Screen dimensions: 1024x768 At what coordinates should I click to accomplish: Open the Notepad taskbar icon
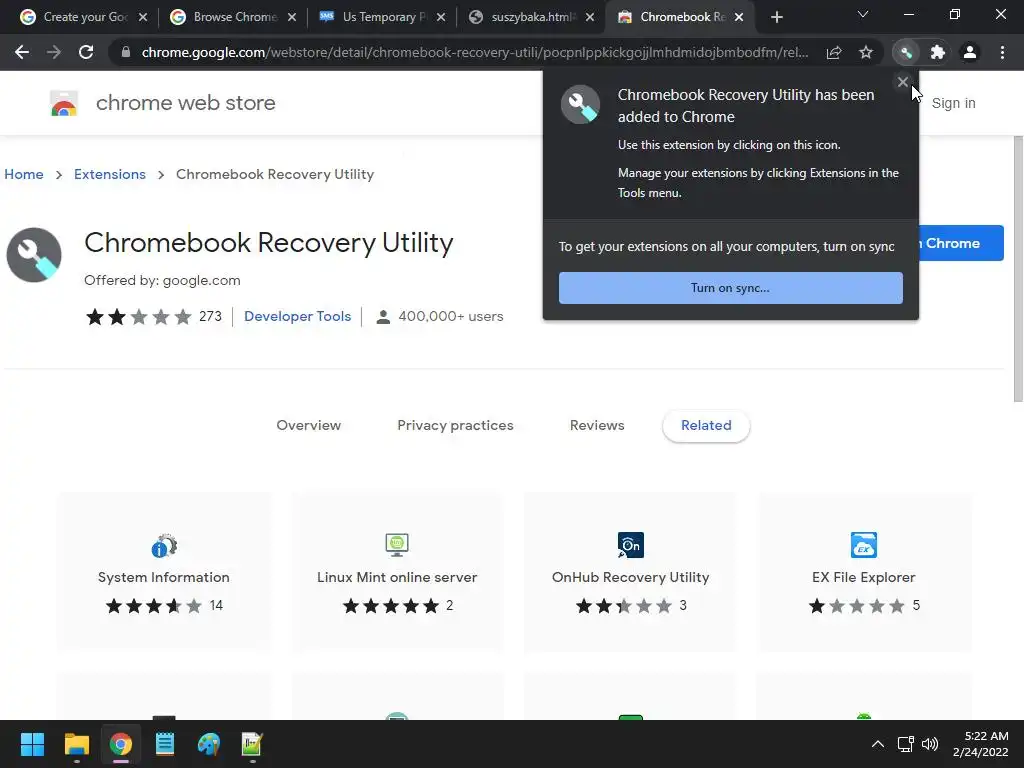(x=165, y=744)
